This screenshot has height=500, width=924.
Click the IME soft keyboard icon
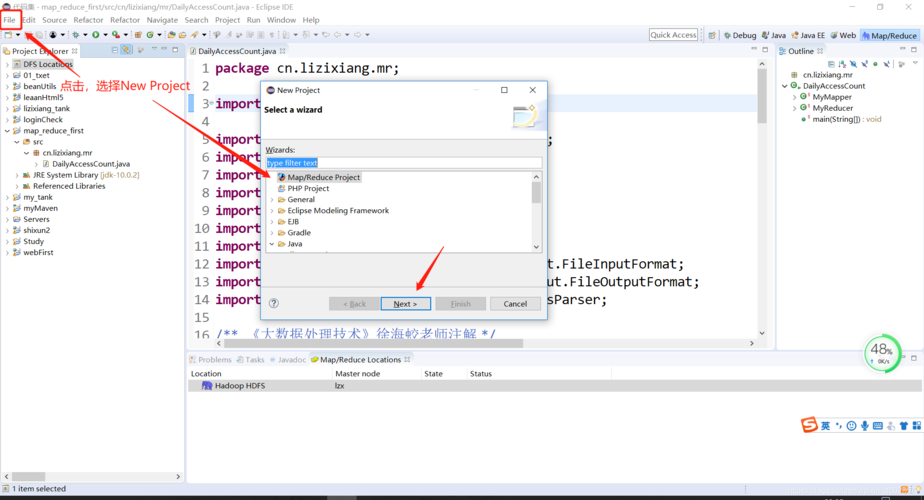tap(877, 426)
